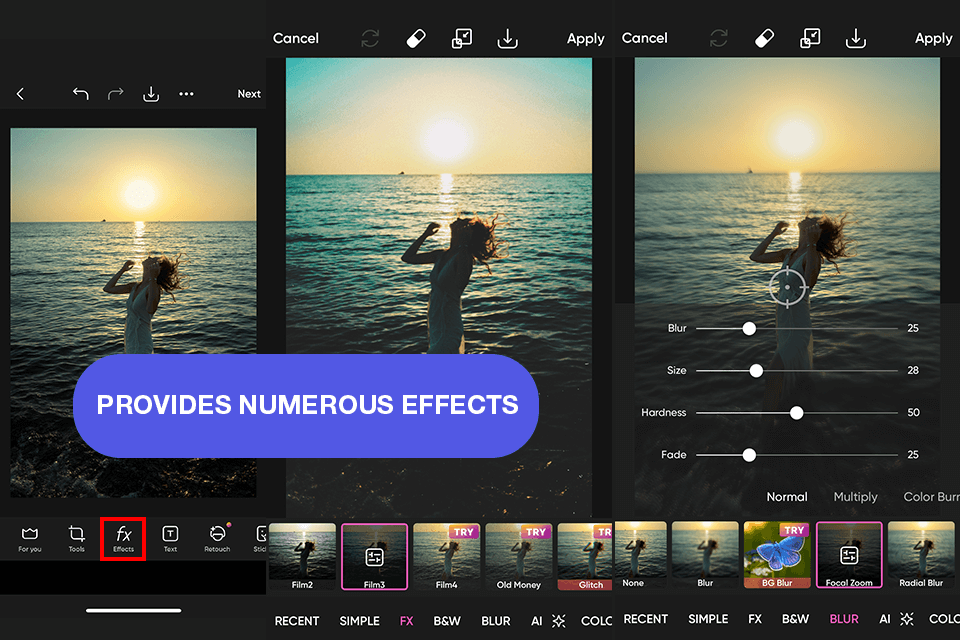Open the three-dot more options menu
Viewport: 960px width, 640px height.
(186, 94)
